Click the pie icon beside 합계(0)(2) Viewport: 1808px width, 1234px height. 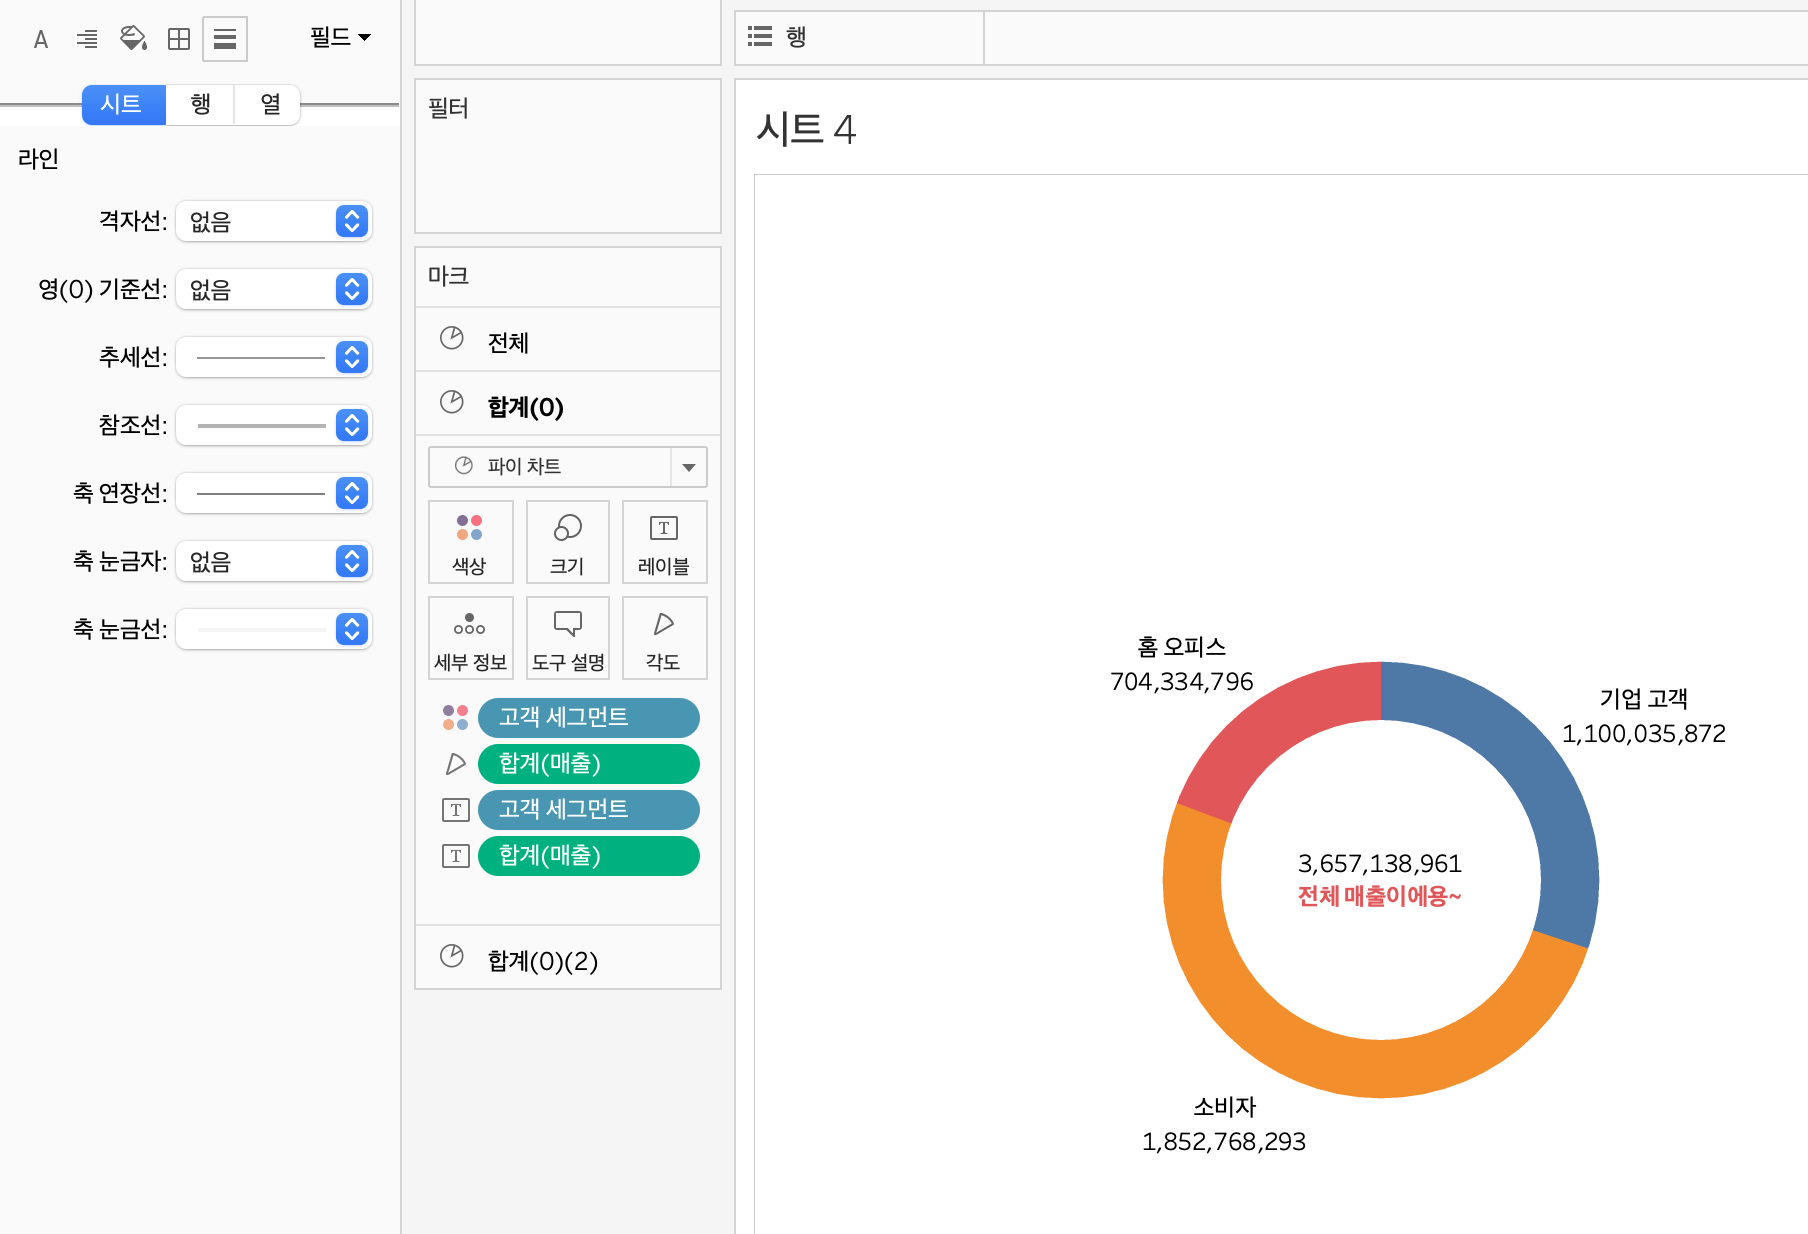[452, 956]
